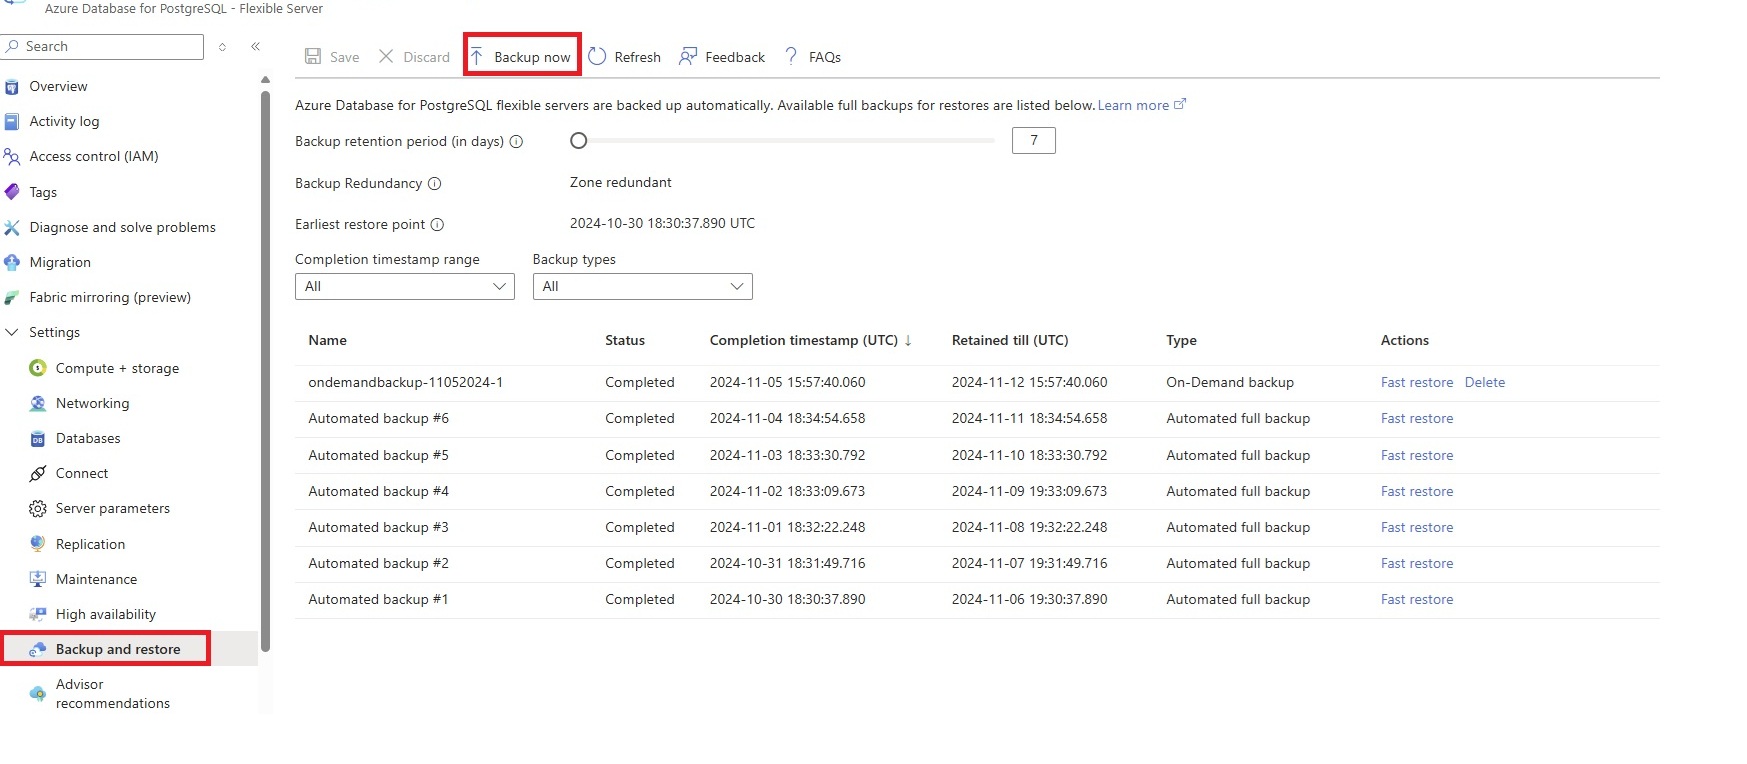Click the Feedback person icon
The width and height of the screenshot is (1747, 764).
point(688,57)
